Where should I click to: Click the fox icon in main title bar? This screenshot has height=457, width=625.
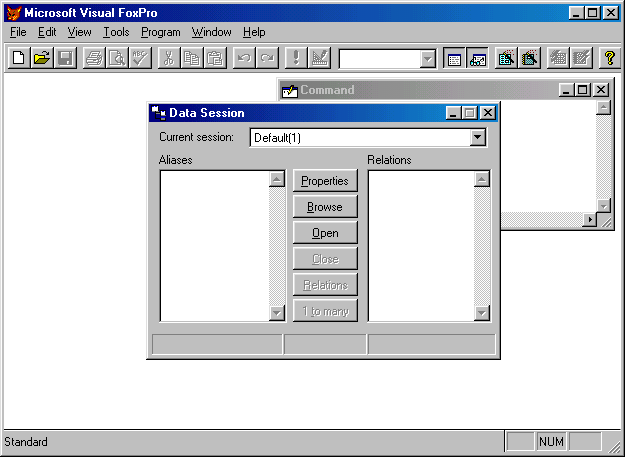point(13,13)
